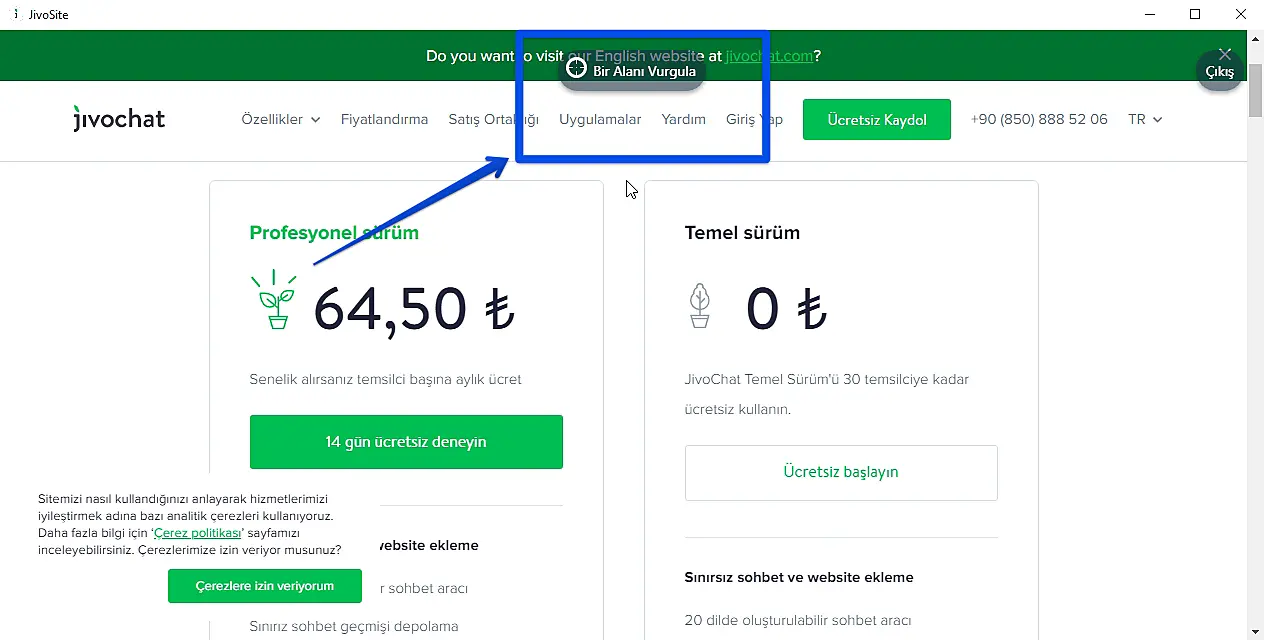
Task: Open the TR language selector
Action: tap(1145, 119)
